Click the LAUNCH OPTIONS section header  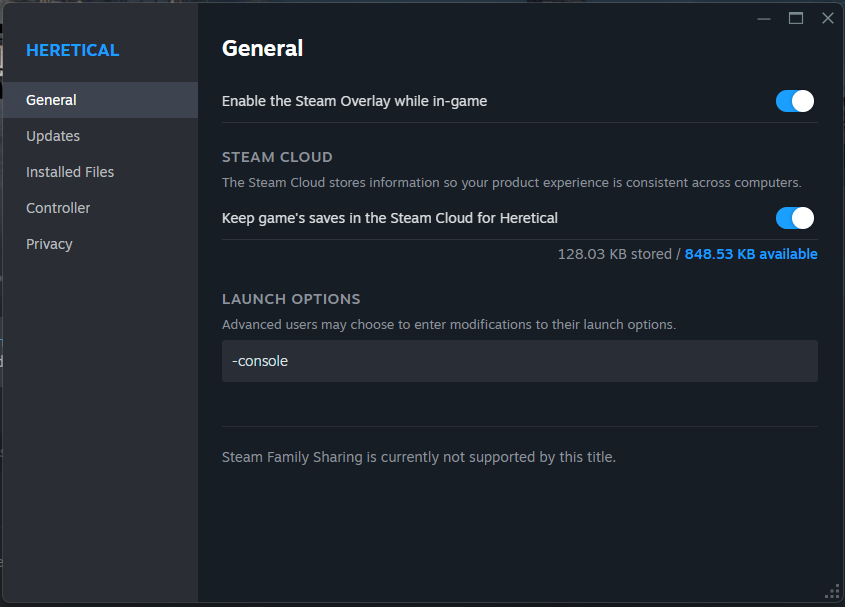coord(291,299)
